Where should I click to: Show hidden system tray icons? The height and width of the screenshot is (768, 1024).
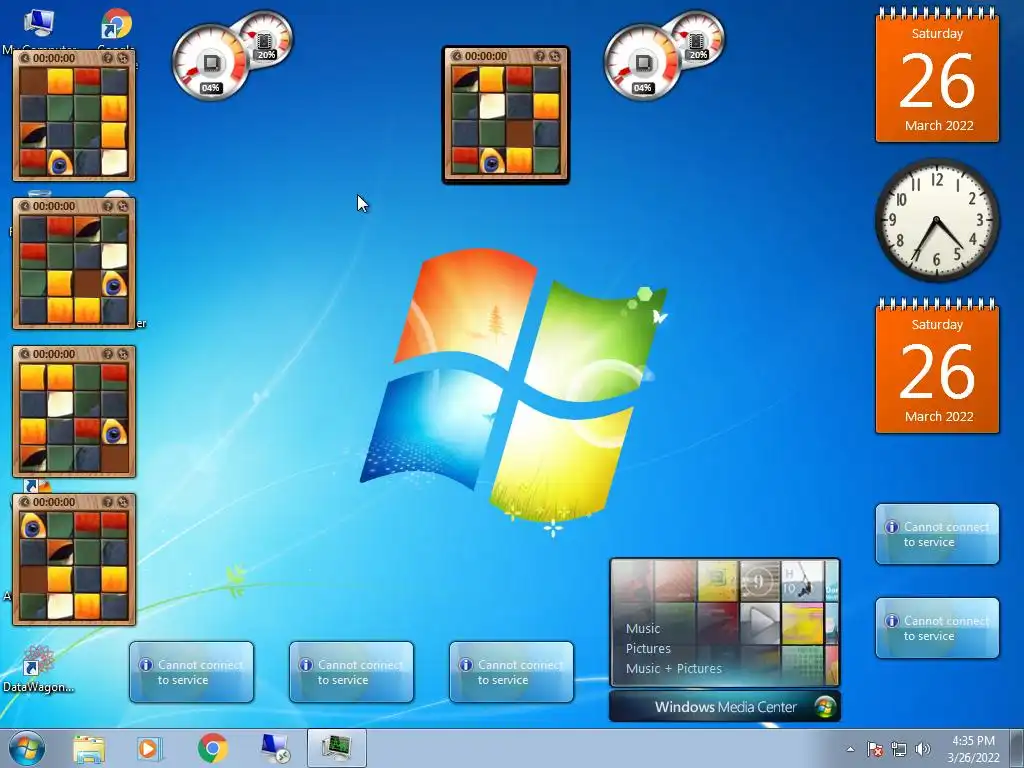[x=850, y=749]
